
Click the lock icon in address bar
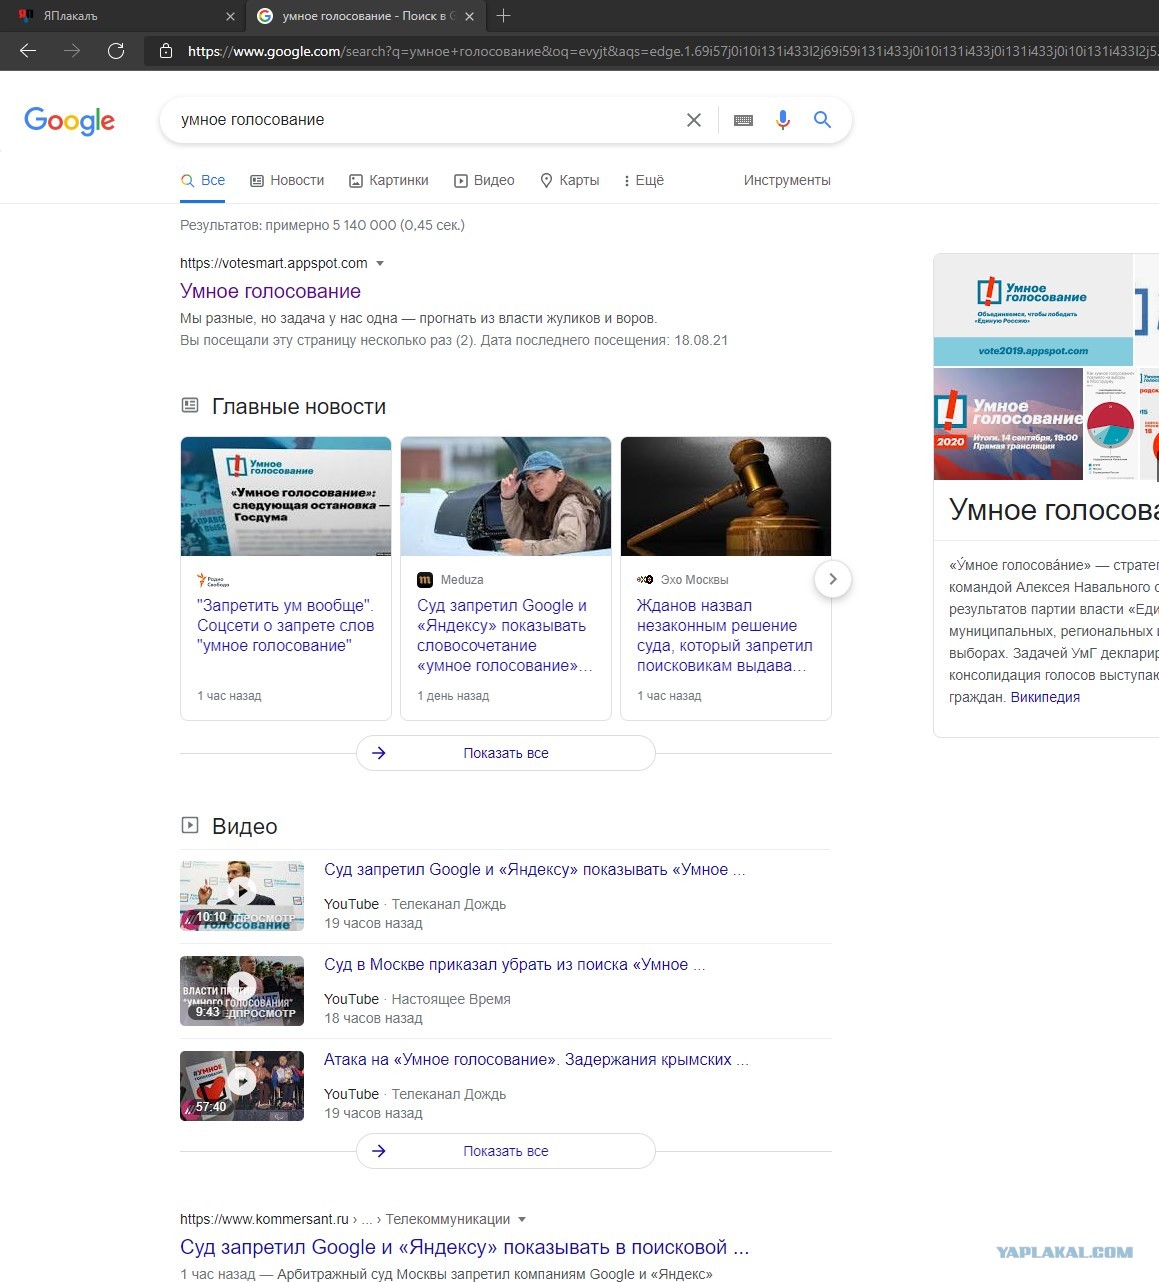point(166,51)
